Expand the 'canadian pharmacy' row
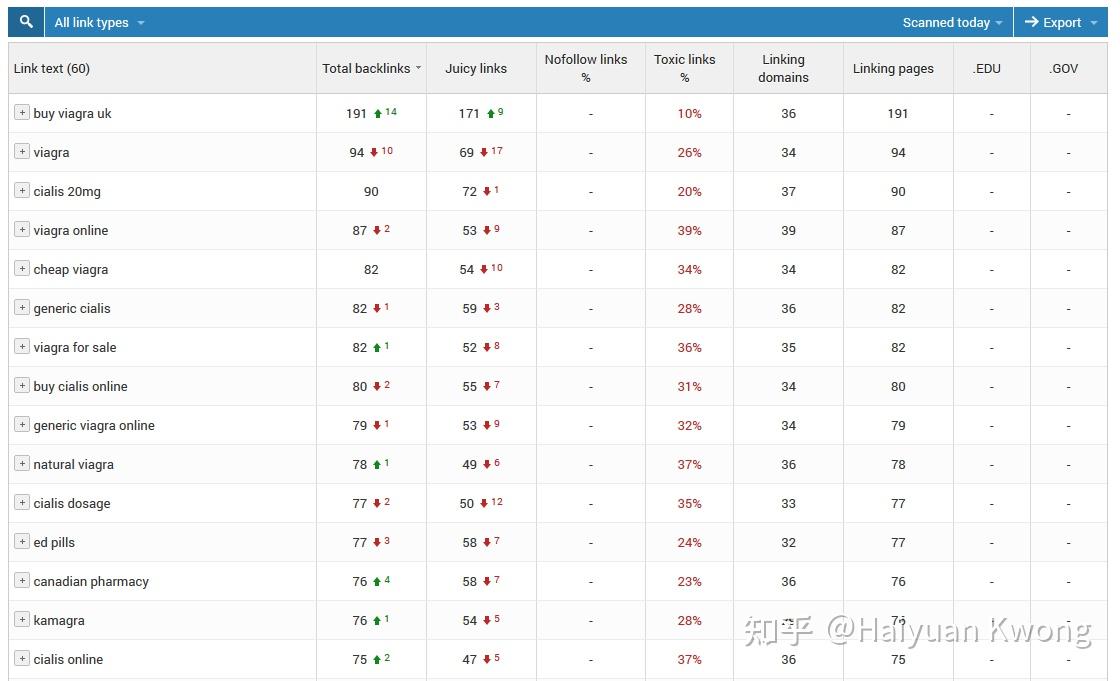The image size is (1120, 681). 22,581
